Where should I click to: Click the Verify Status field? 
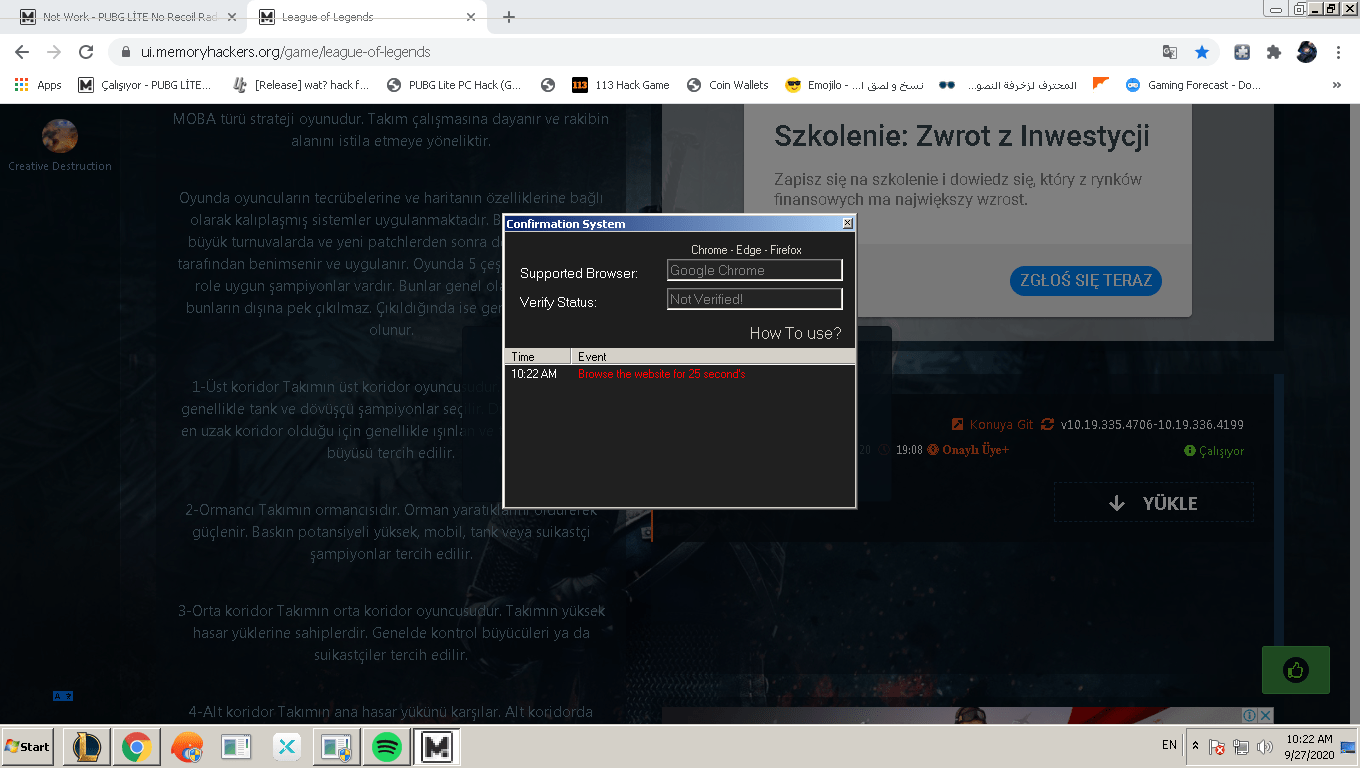(754, 299)
